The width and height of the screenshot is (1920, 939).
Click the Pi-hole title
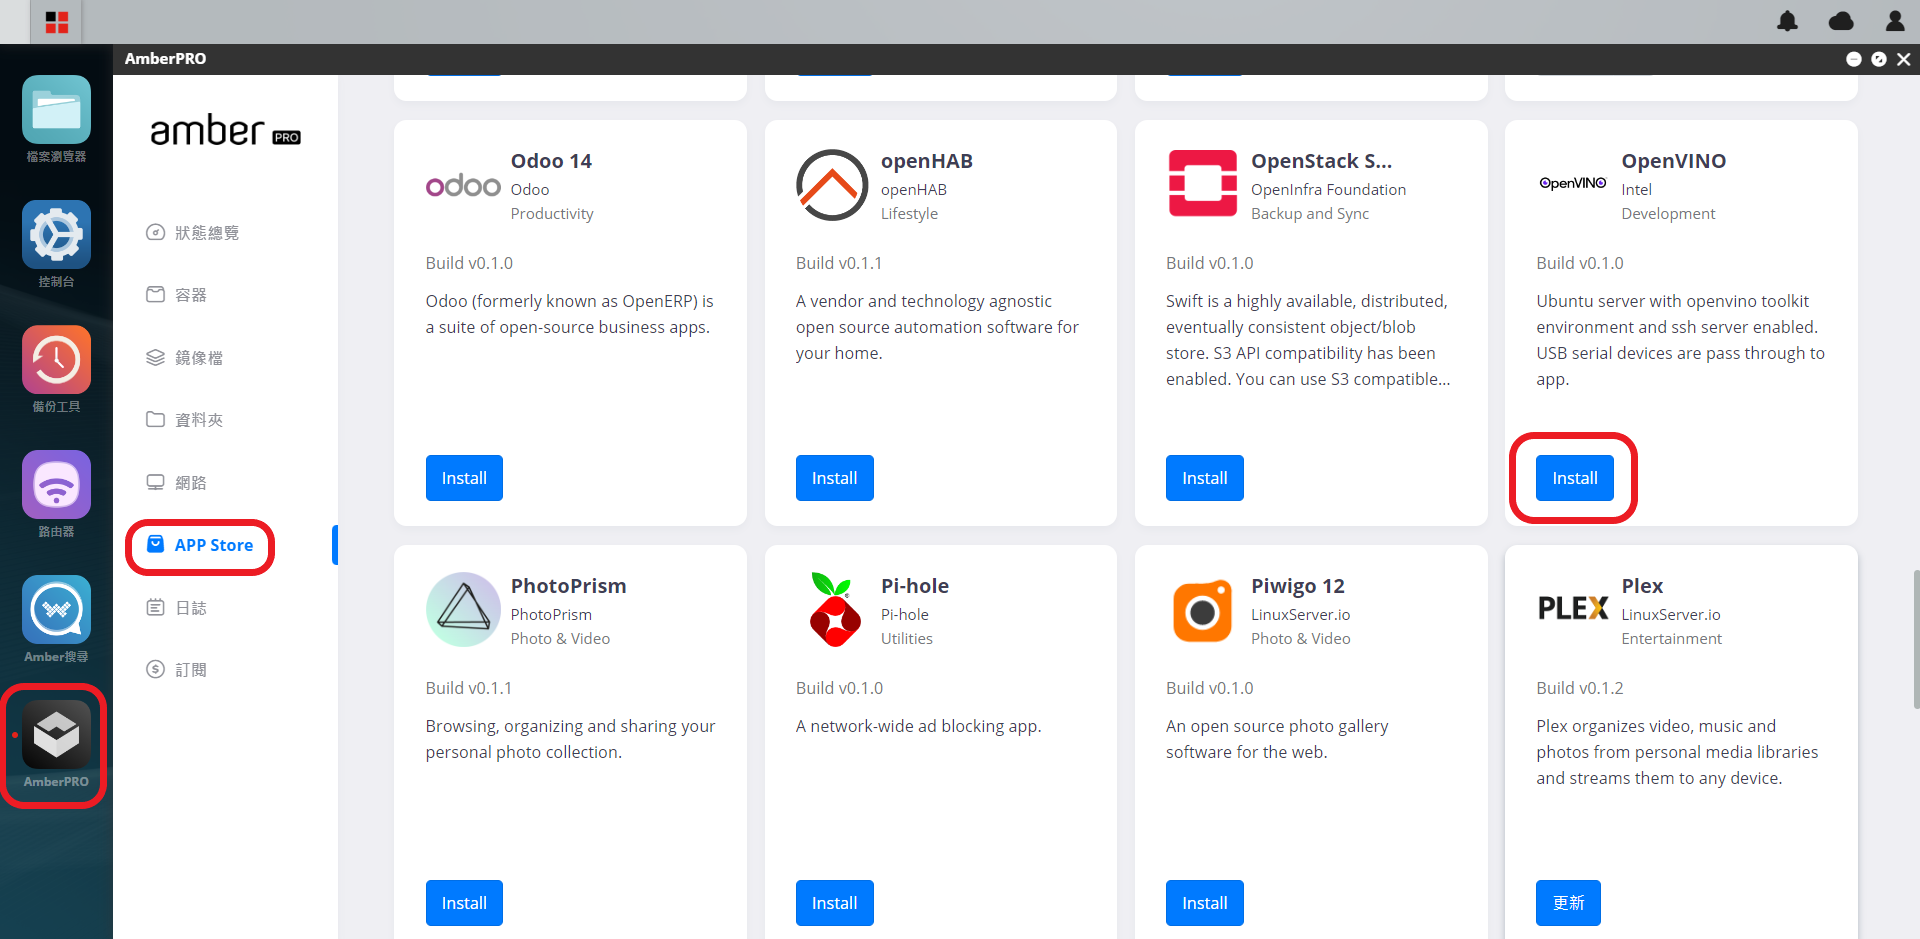[914, 586]
